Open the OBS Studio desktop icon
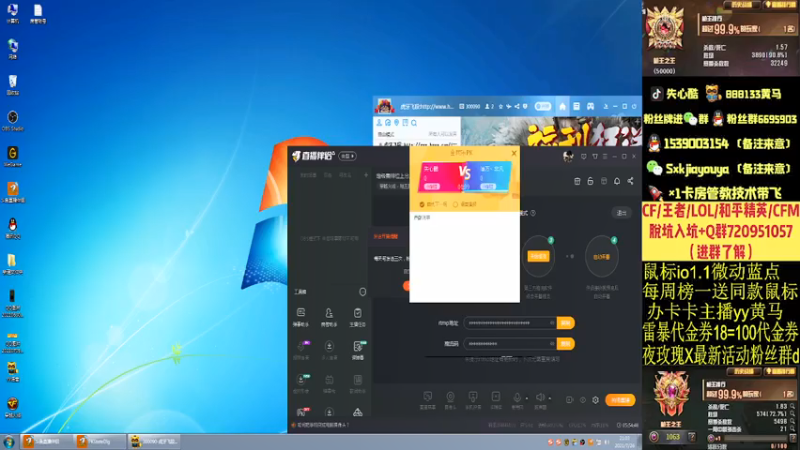 [13, 120]
